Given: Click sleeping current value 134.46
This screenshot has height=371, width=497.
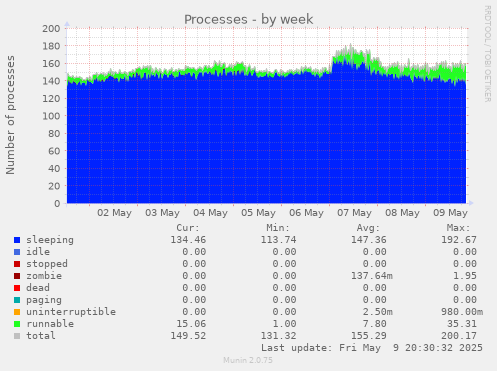Looking at the screenshot, I should 188,240.
